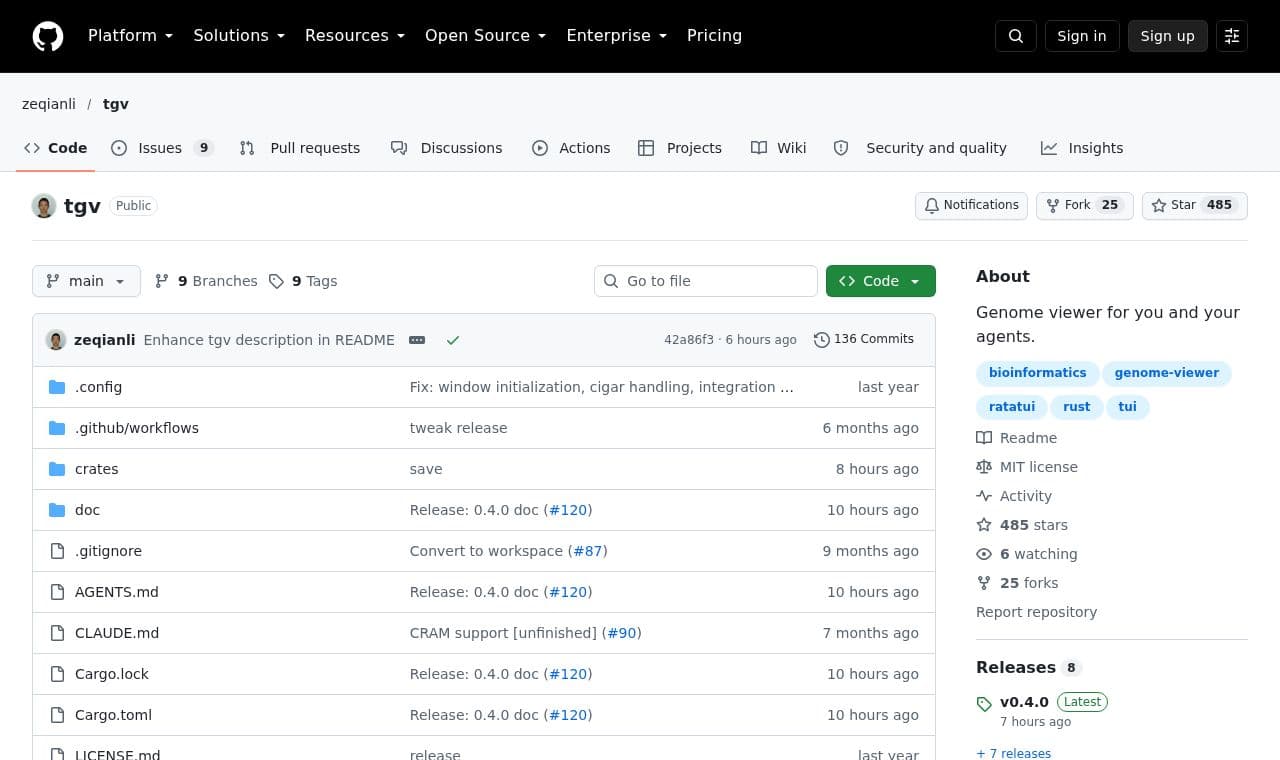Open the search magnifier button
This screenshot has height=760, width=1280.
(x=1016, y=36)
